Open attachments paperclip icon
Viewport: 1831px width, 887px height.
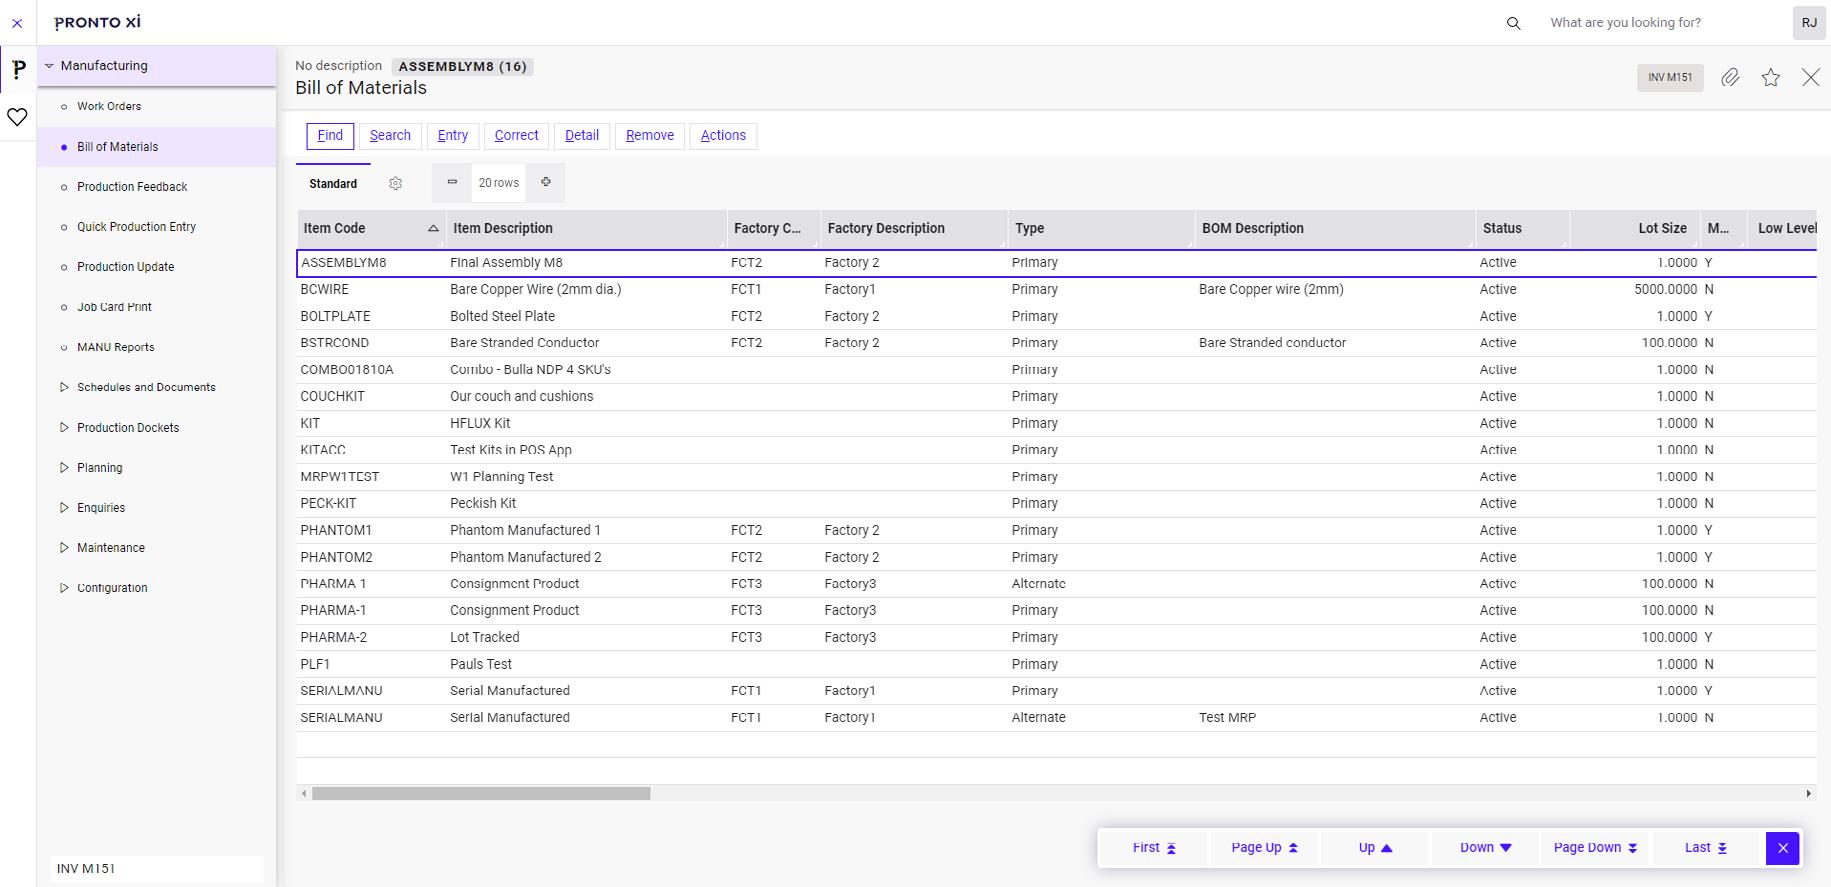(x=1730, y=77)
